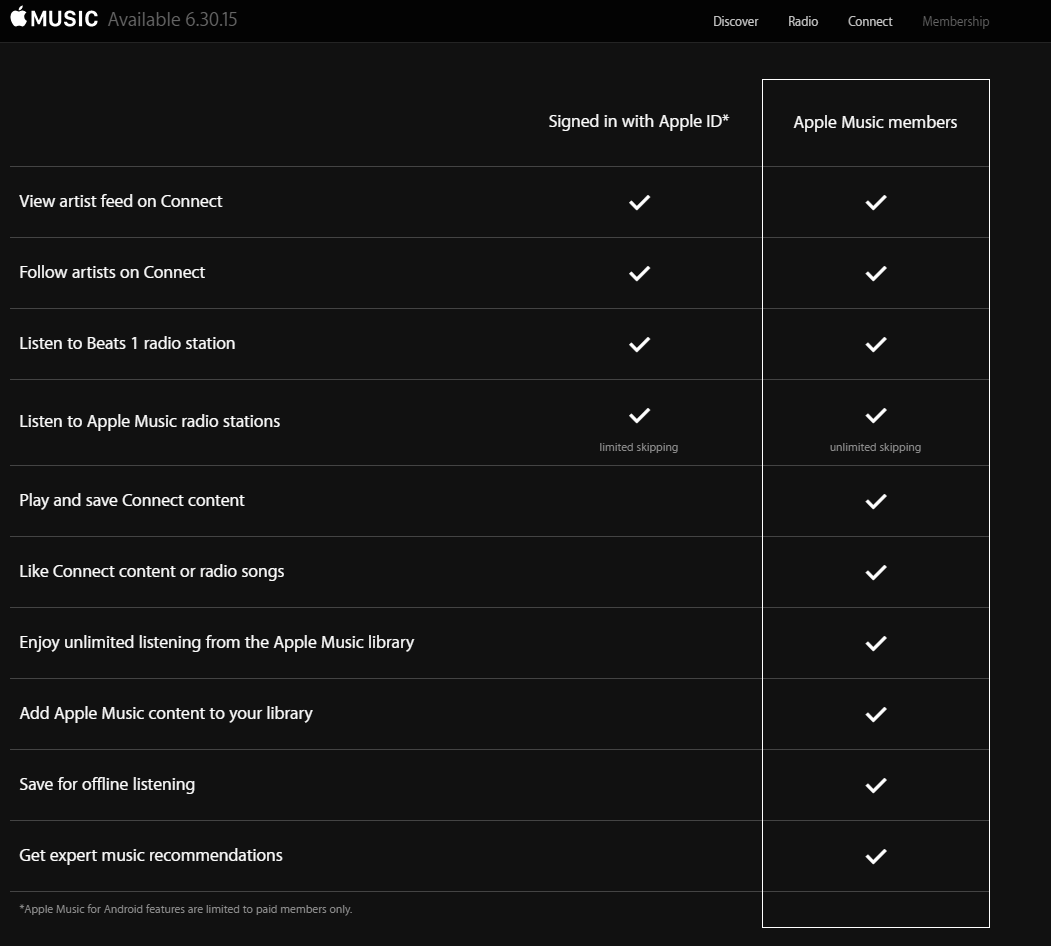Viewport: 1051px width, 946px height.
Task: Click members checkmark for expert music recommendations
Action: pos(876,856)
